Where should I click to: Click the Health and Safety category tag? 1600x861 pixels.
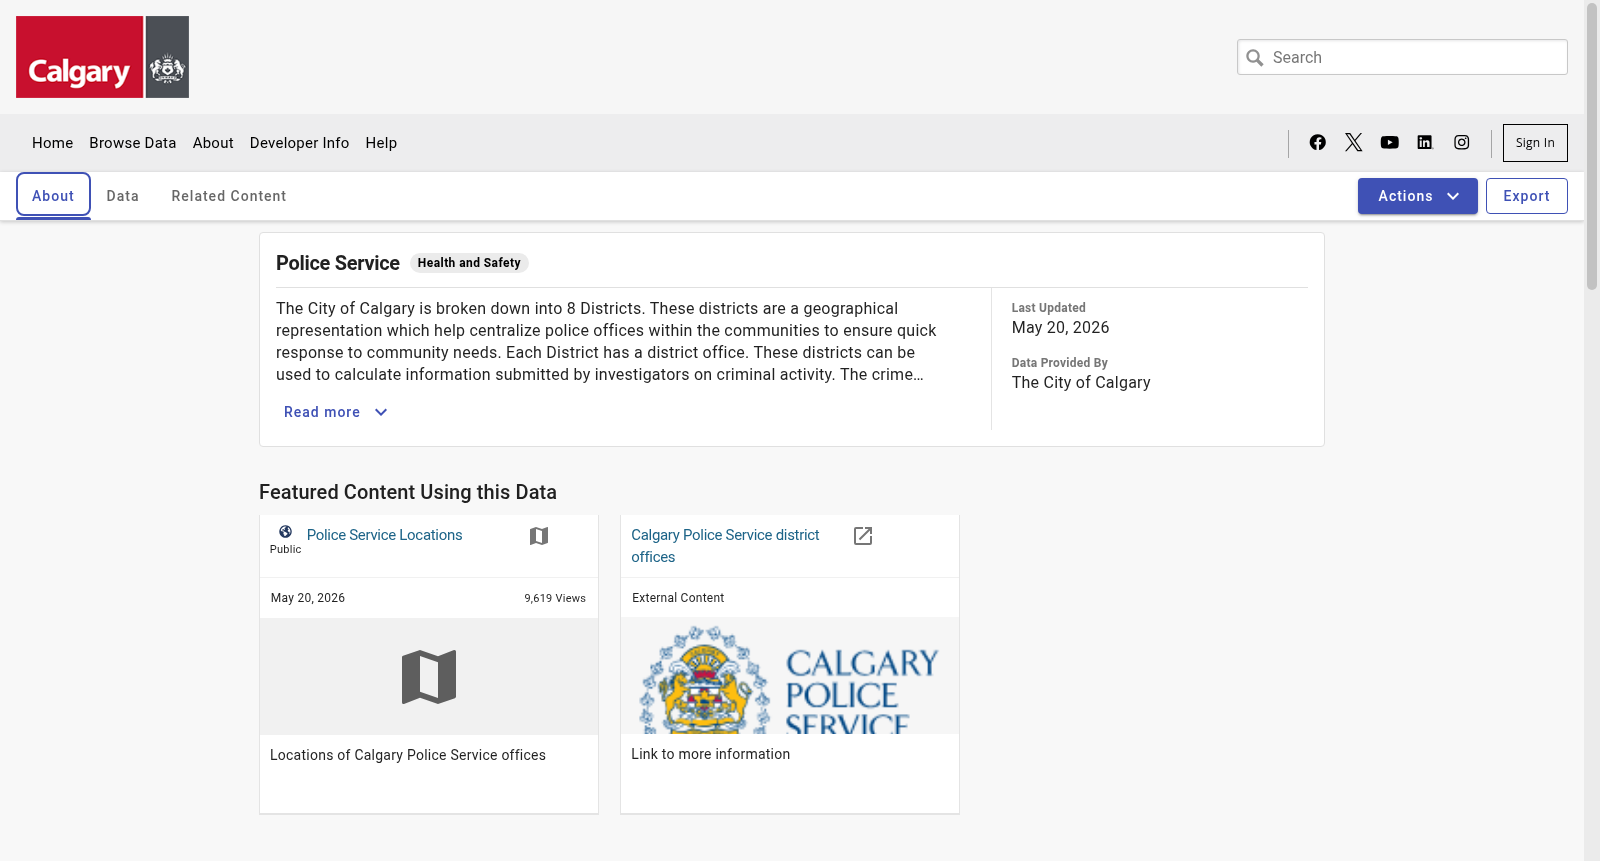[x=469, y=263]
